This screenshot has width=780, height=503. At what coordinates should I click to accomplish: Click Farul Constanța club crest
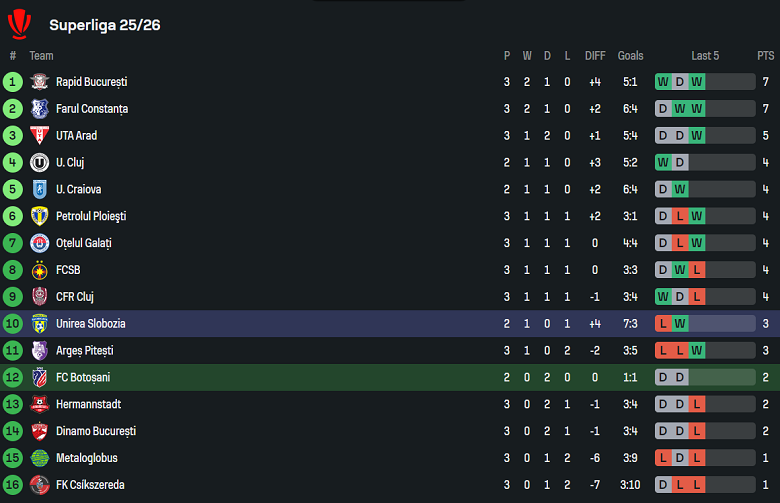(x=39, y=109)
